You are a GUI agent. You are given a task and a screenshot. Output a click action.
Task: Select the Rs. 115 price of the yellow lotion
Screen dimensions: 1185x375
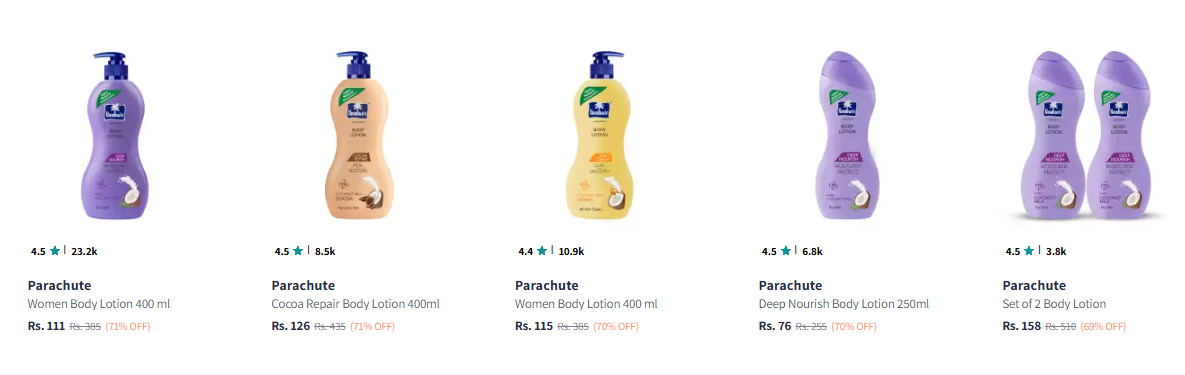[534, 327]
